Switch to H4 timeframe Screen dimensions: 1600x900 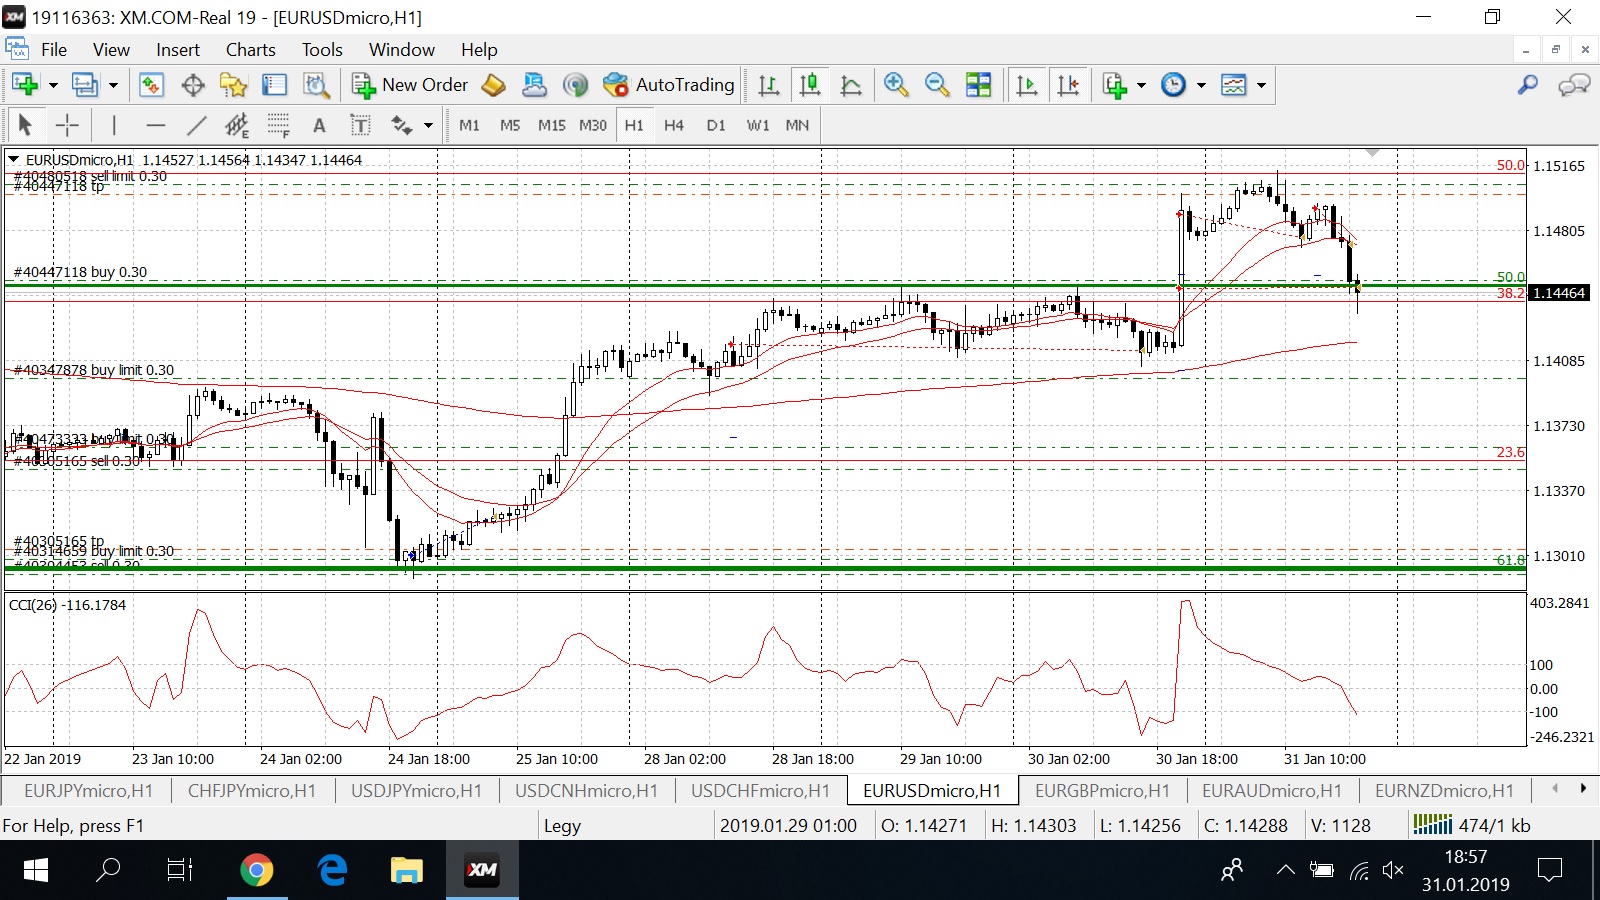pyautogui.click(x=674, y=125)
